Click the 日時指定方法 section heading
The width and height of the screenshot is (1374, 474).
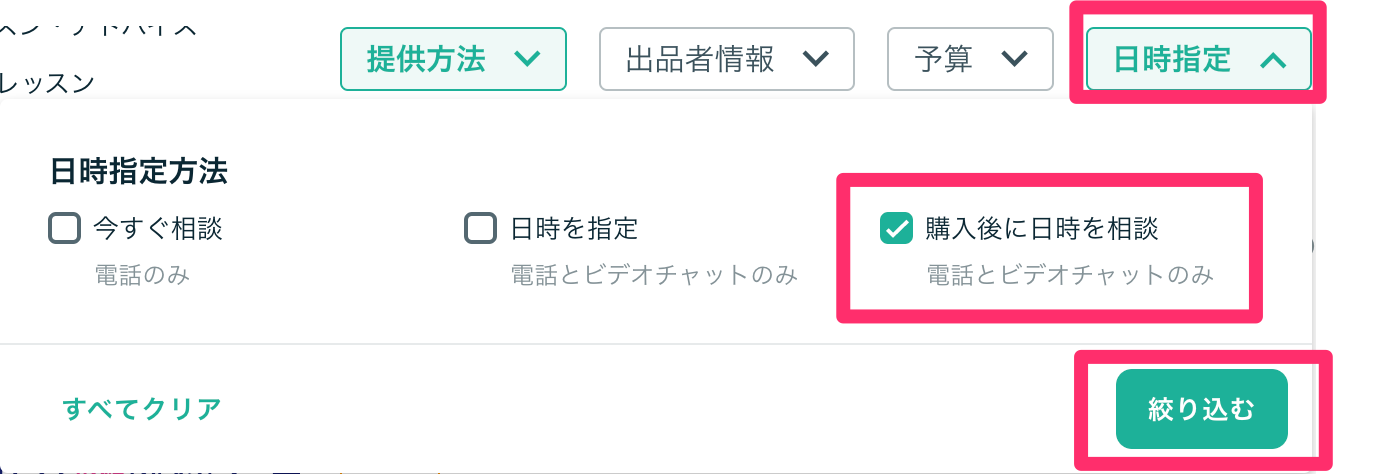coord(139,172)
